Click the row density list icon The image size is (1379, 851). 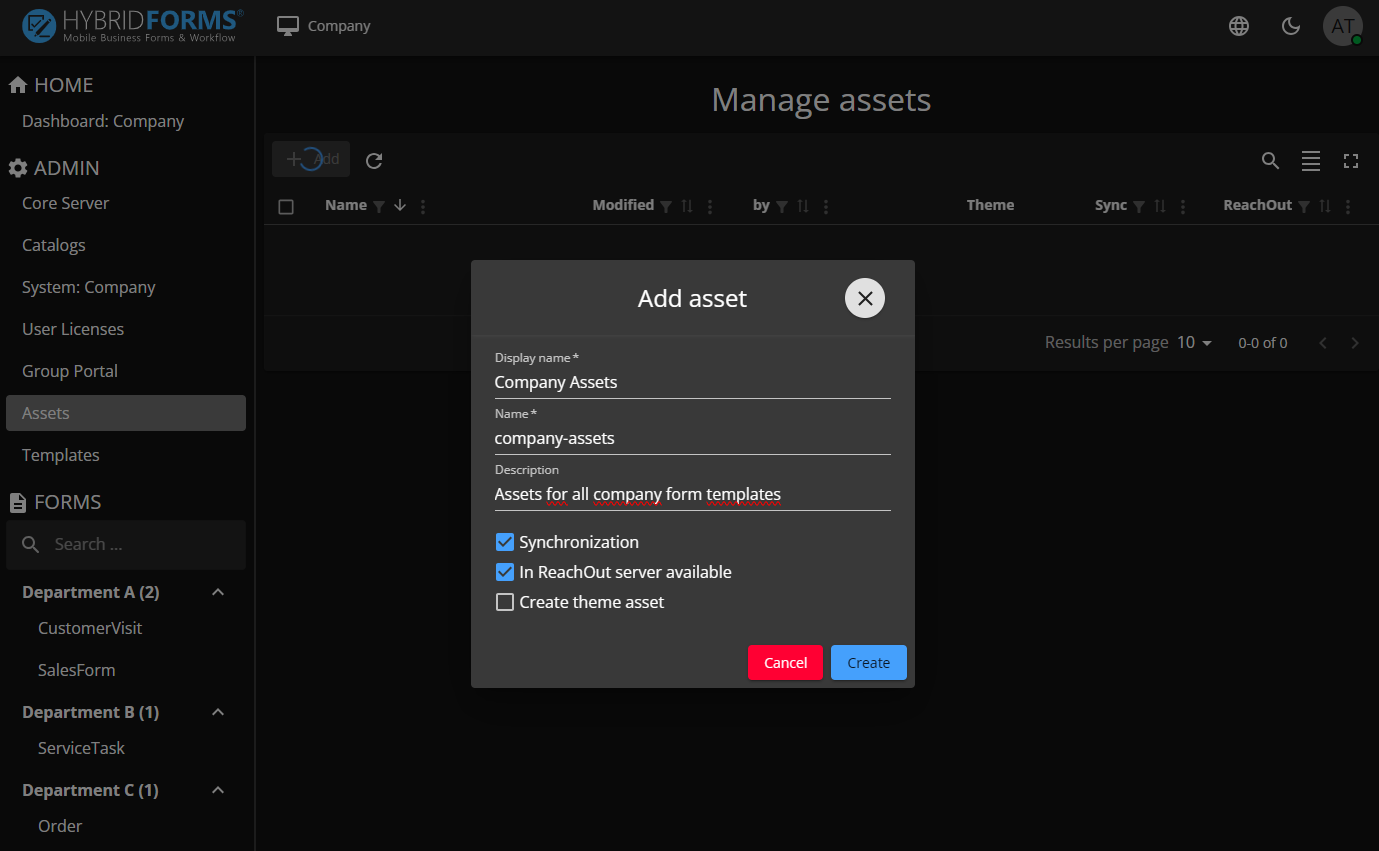click(1310, 160)
